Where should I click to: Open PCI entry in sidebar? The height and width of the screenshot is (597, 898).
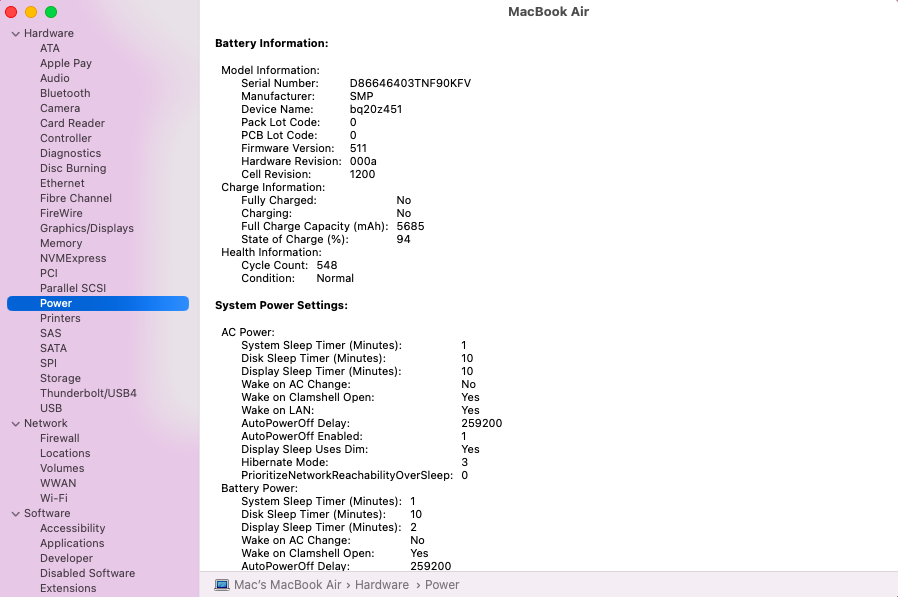point(49,273)
